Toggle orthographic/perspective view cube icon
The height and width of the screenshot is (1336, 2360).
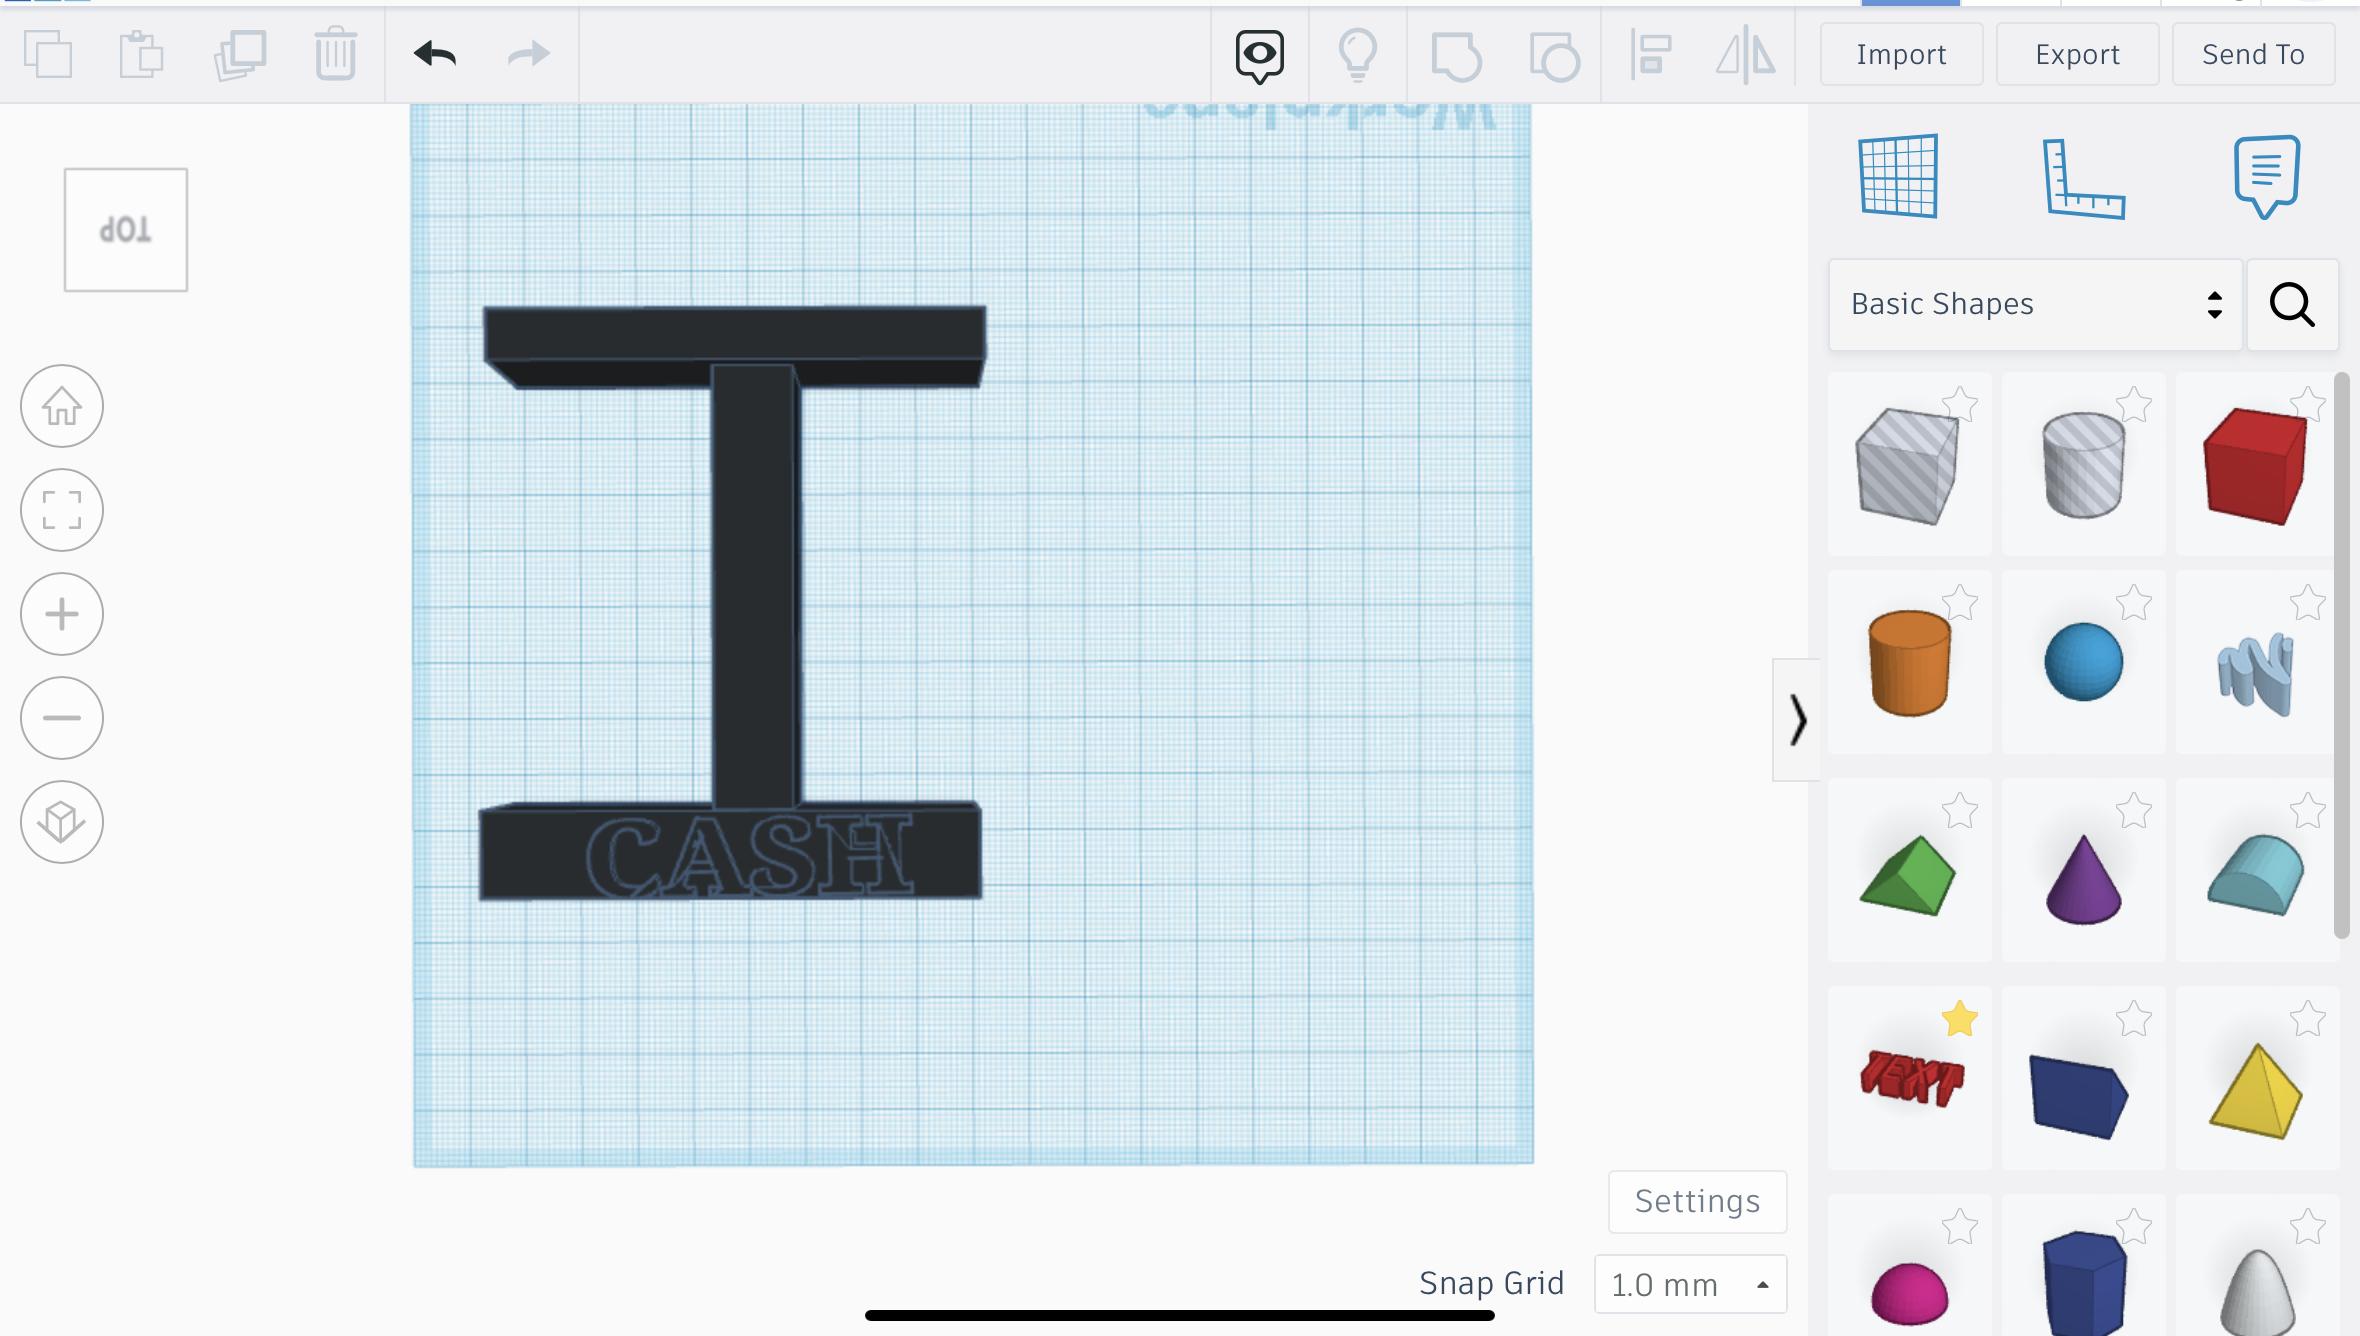[x=62, y=822]
